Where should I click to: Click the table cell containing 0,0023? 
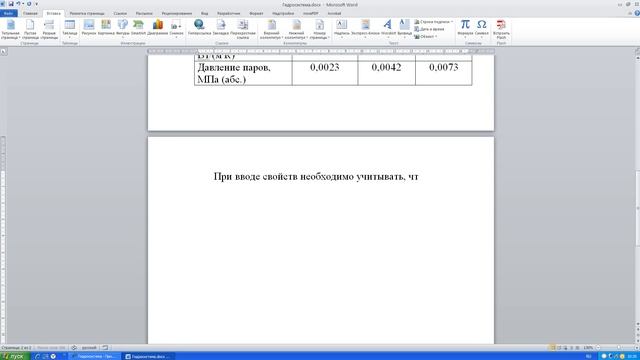tap(325, 73)
